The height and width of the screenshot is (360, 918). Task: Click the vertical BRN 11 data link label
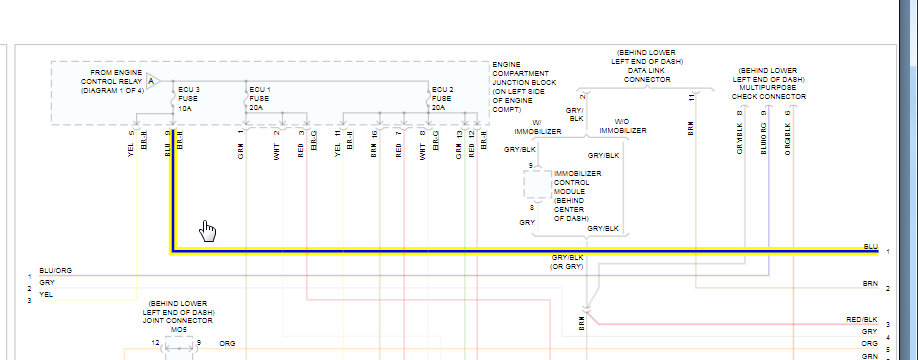691,114
